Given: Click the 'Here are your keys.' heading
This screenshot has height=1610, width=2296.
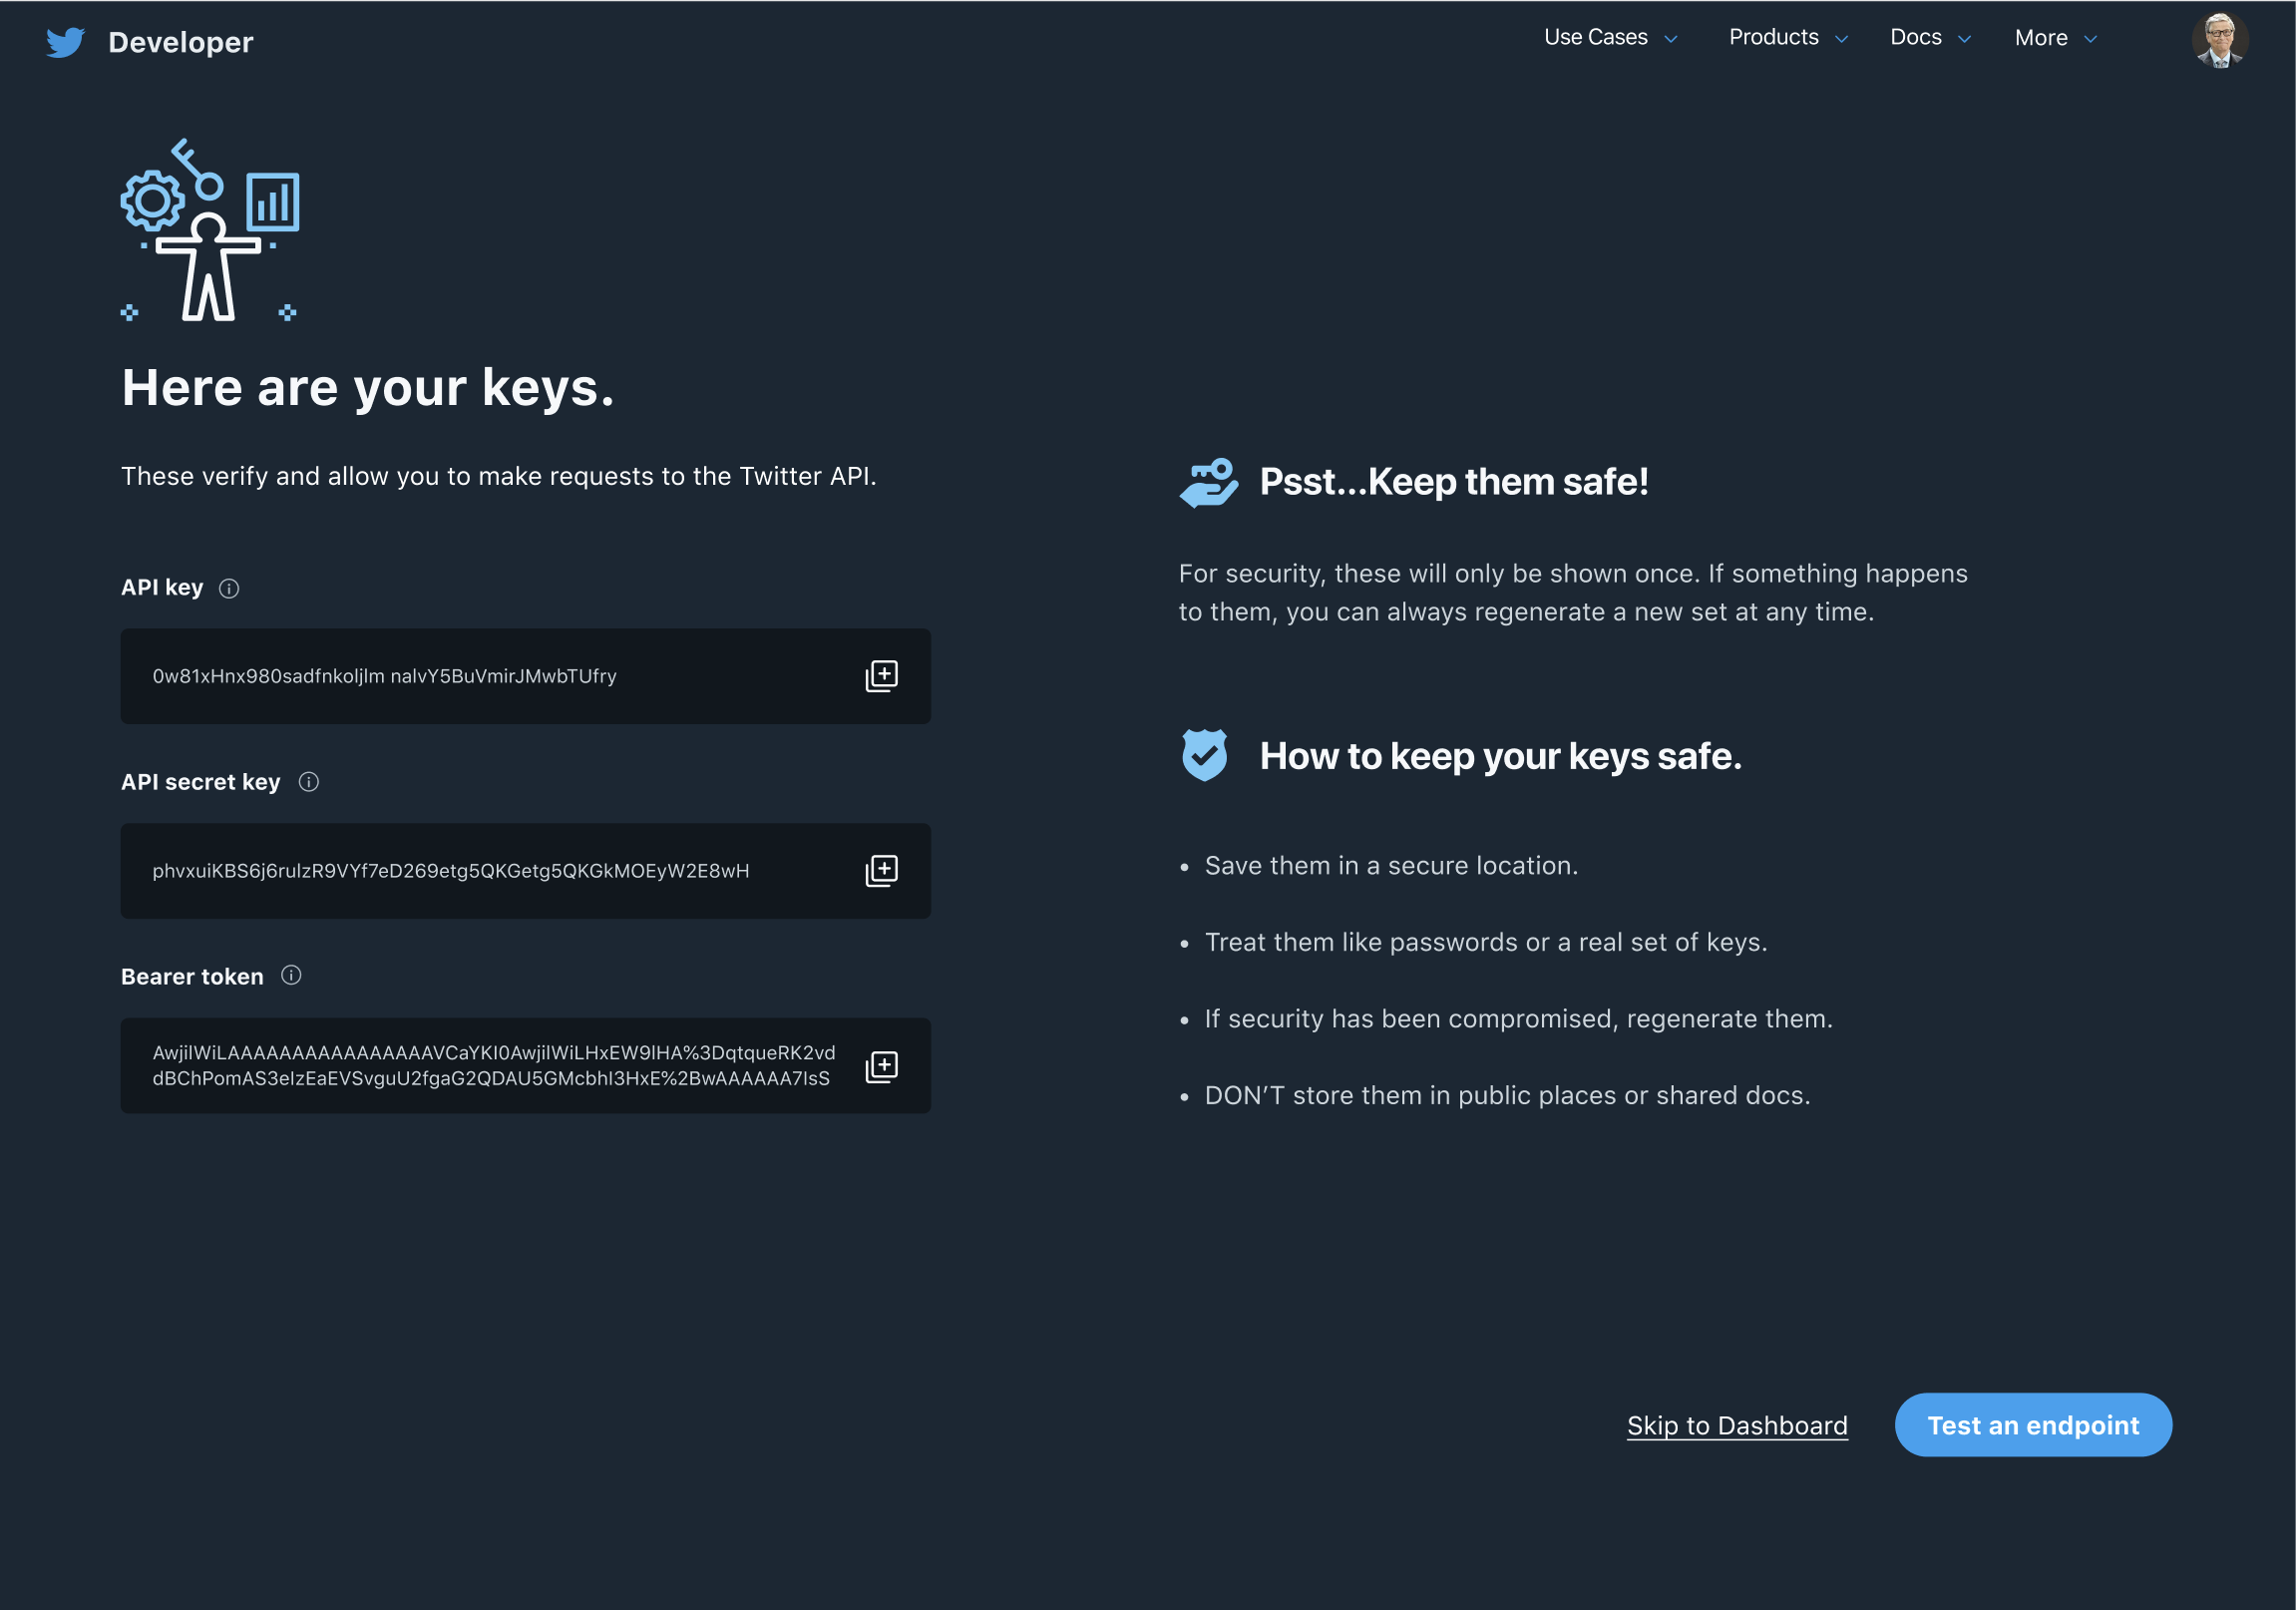Looking at the screenshot, I should click(x=368, y=388).
